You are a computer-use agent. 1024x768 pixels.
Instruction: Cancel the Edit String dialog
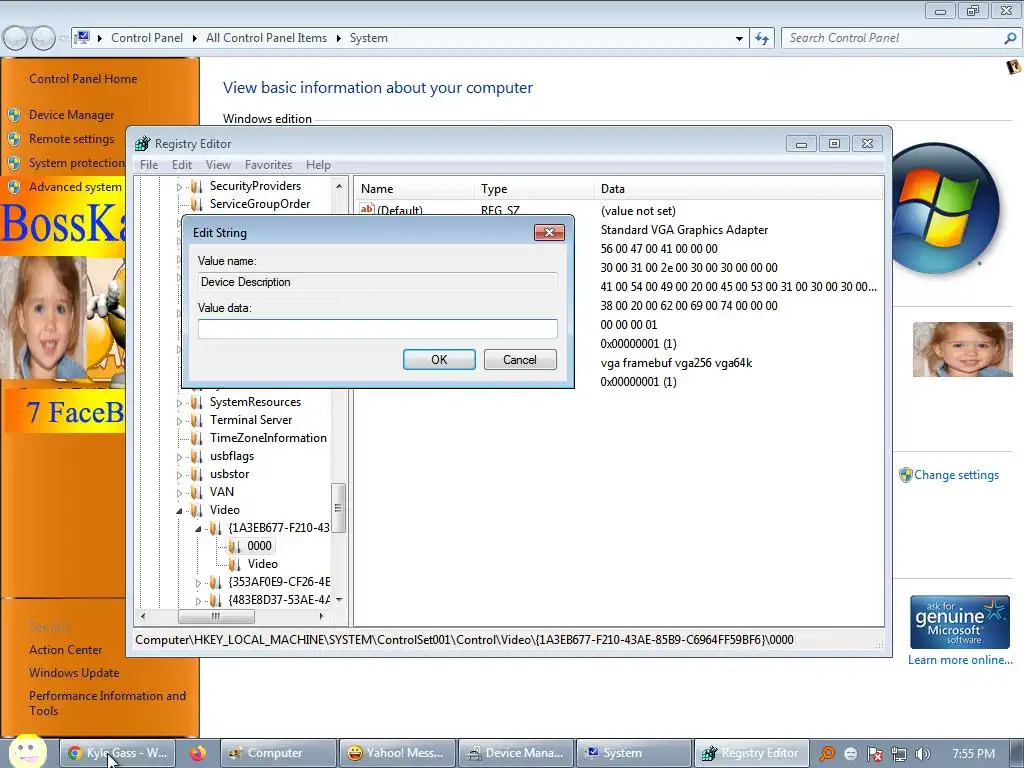520,360
